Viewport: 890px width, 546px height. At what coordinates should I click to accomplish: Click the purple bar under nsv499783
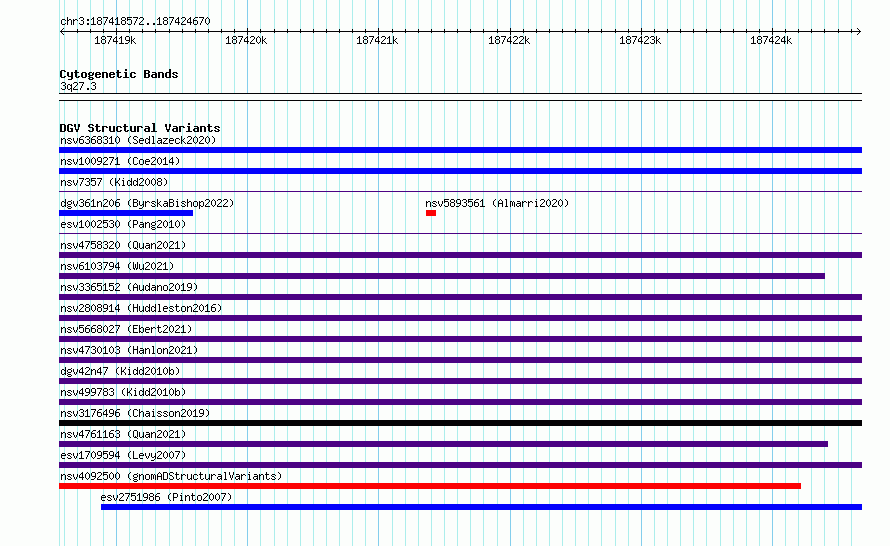point(460,402)
